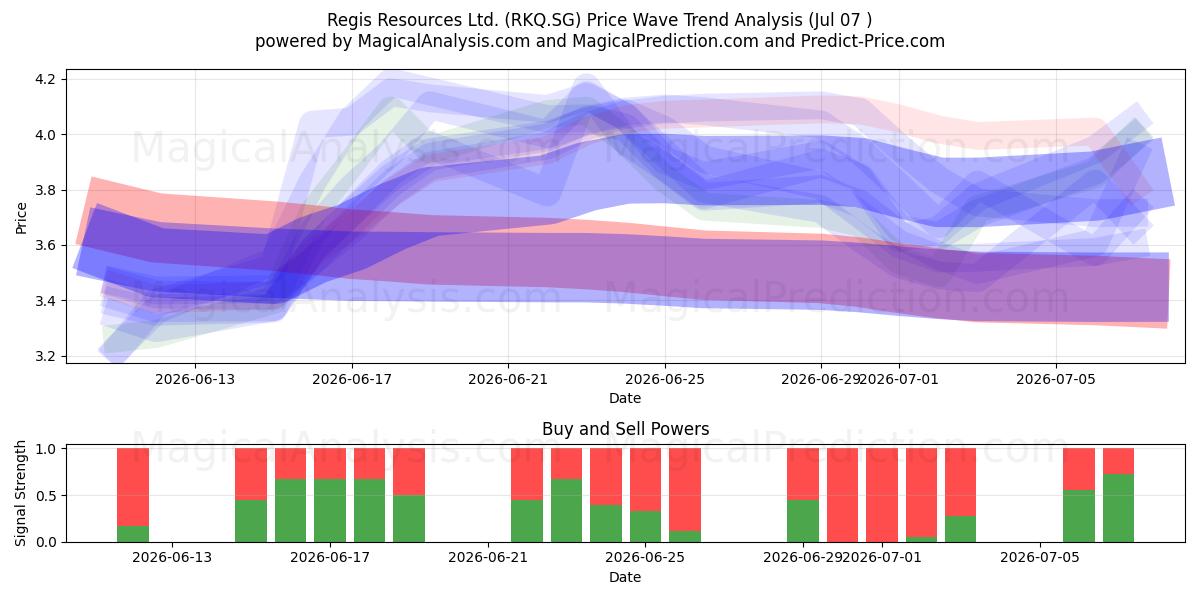
Task: Click the 2026-07-05 date tick under the price chart
Action: 1056,379
